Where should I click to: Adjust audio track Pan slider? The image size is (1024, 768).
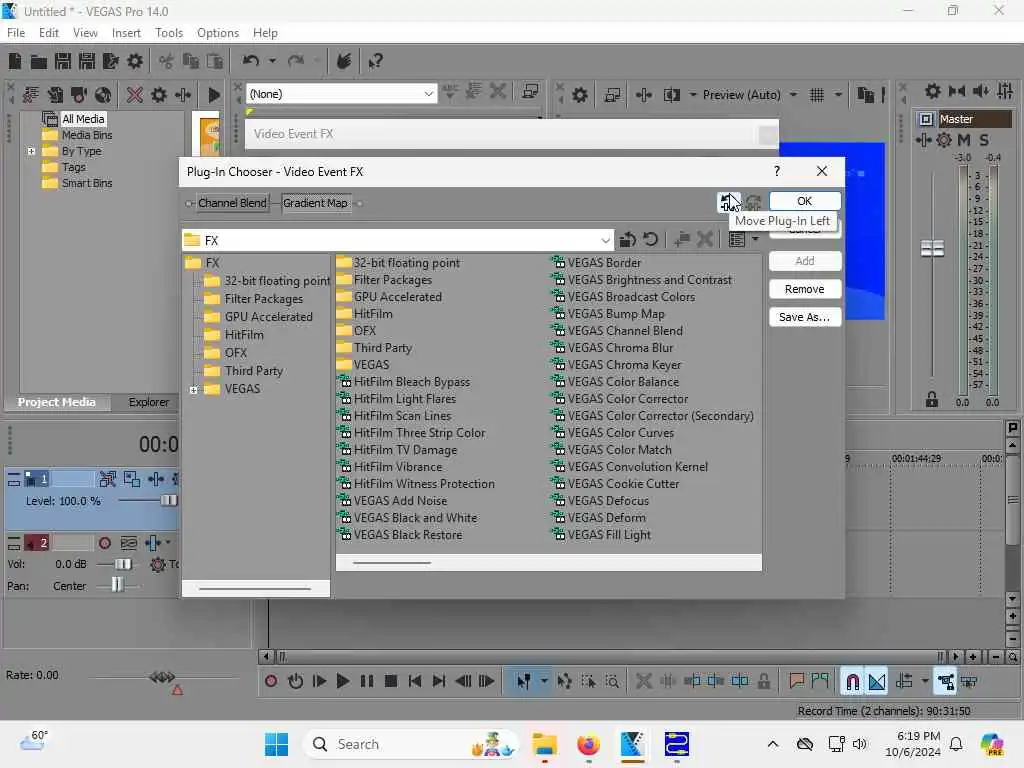tap(117, 586)
